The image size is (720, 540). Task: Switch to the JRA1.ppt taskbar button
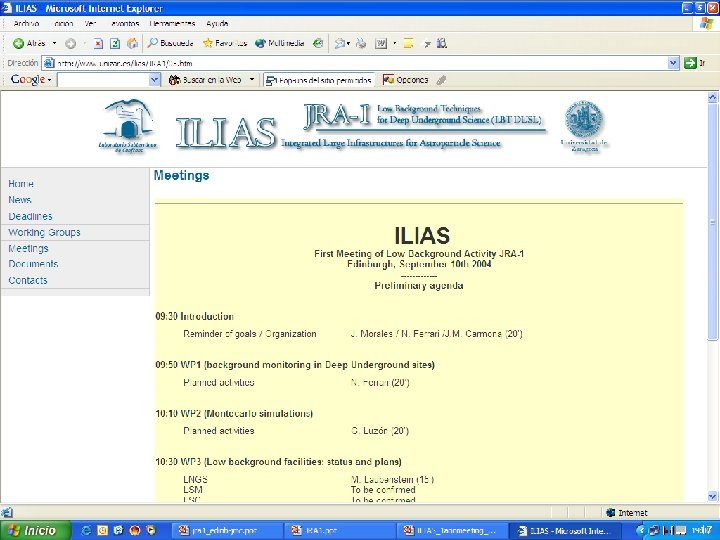coord(338,531)
